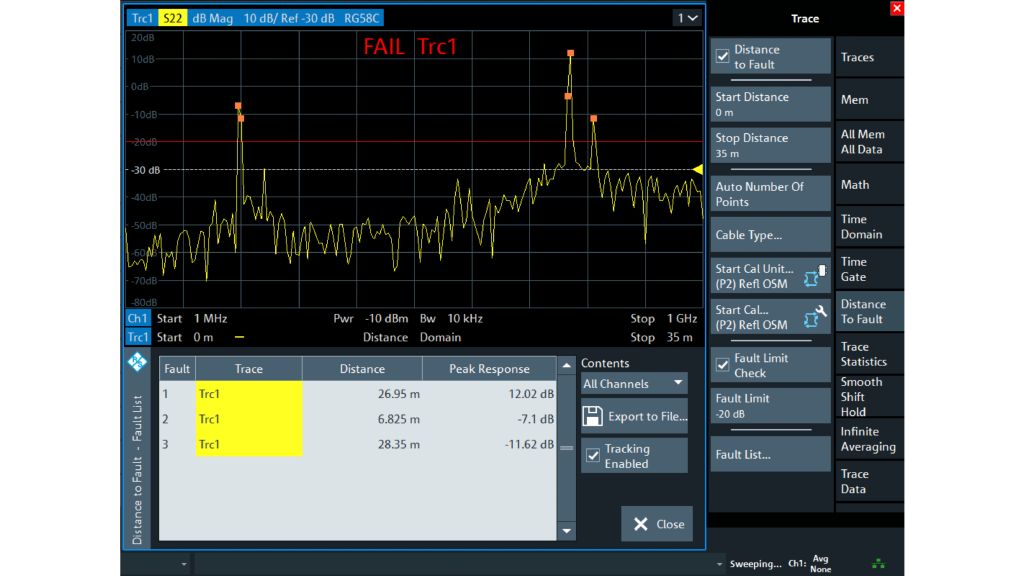Click the fault list scrollbar down arrow

567,531
